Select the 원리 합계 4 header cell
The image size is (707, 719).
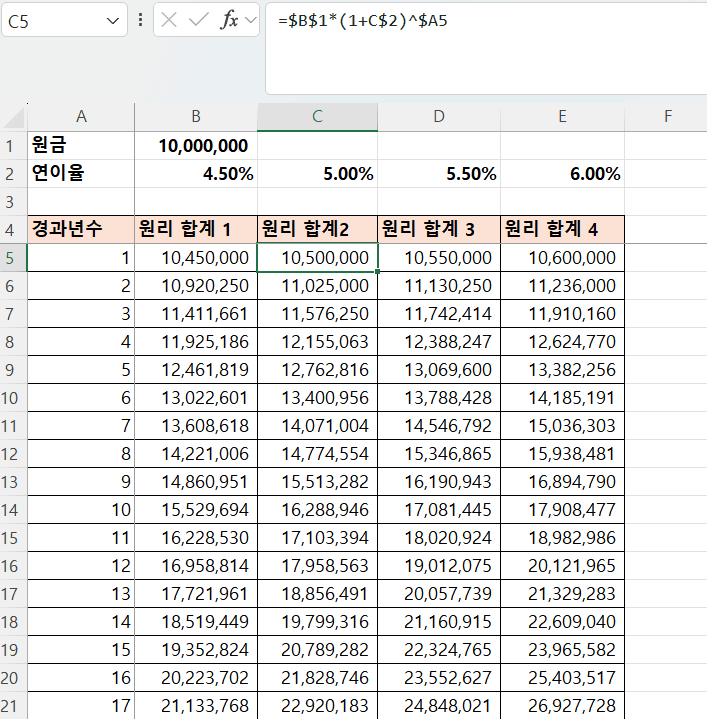pos(562,229)
